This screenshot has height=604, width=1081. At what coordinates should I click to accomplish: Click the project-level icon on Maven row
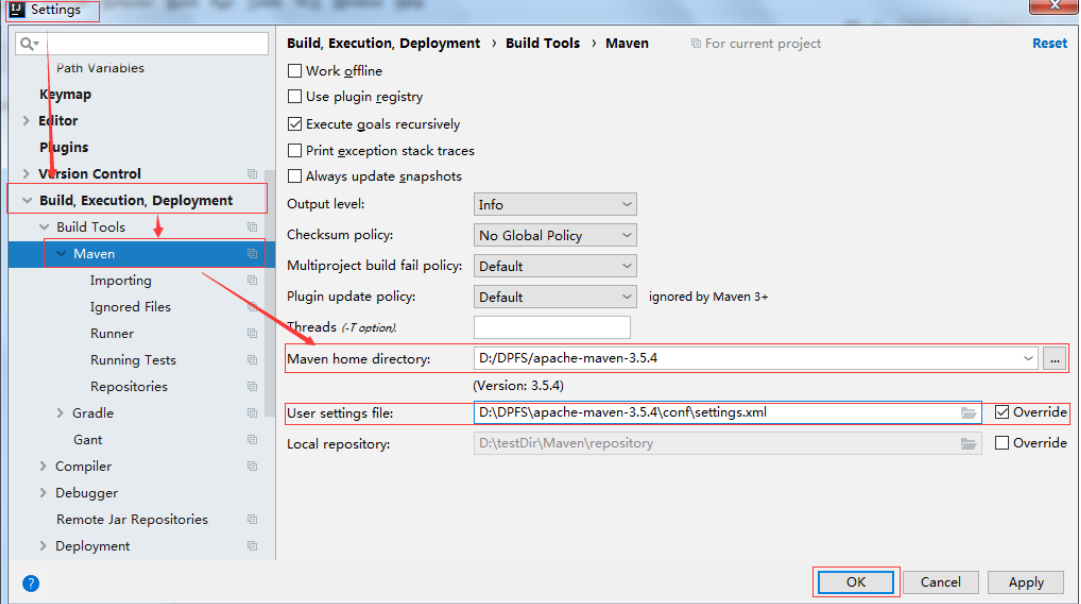(x=252, y=254)
